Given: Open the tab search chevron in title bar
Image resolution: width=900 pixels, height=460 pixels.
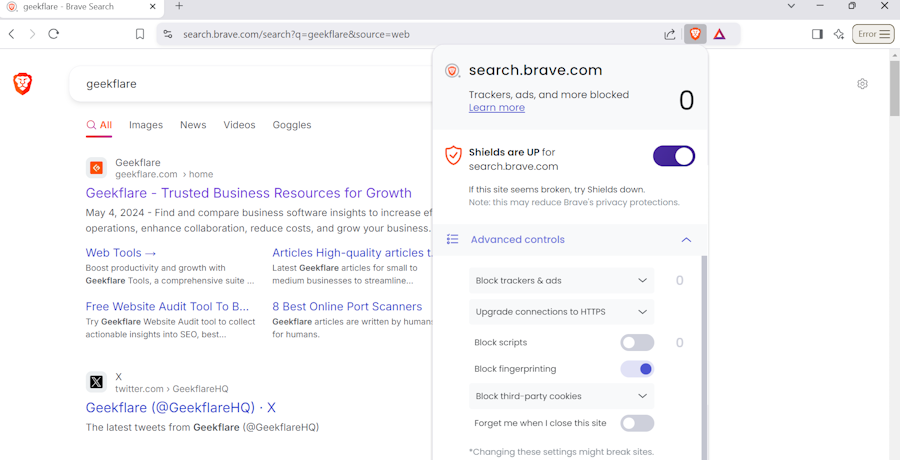Looking at the screenshot, I should 791,6.
